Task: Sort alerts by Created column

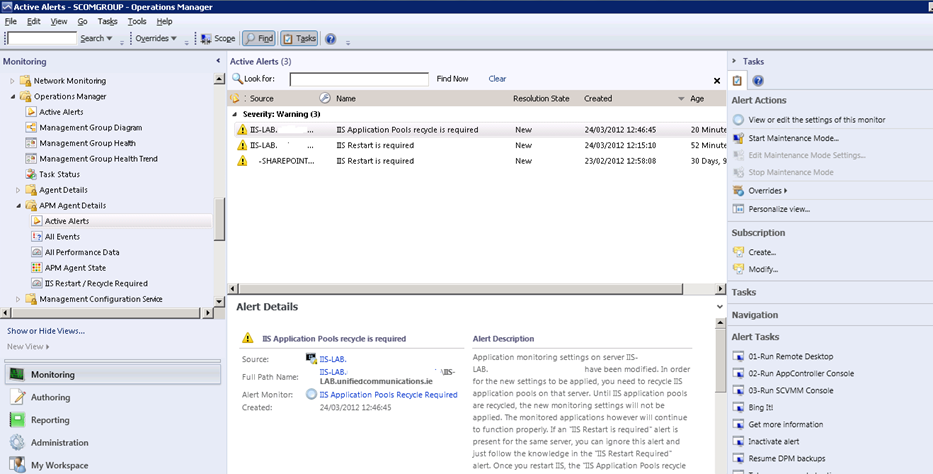Action: [x=598, y=99]
